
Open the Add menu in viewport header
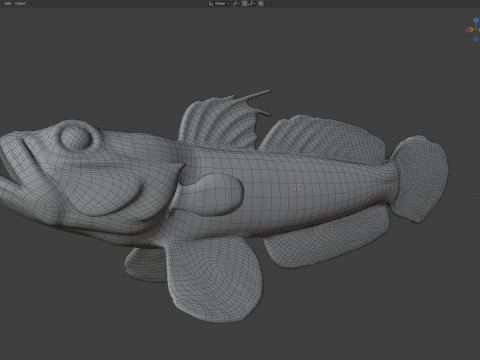(x=8, y=3)
